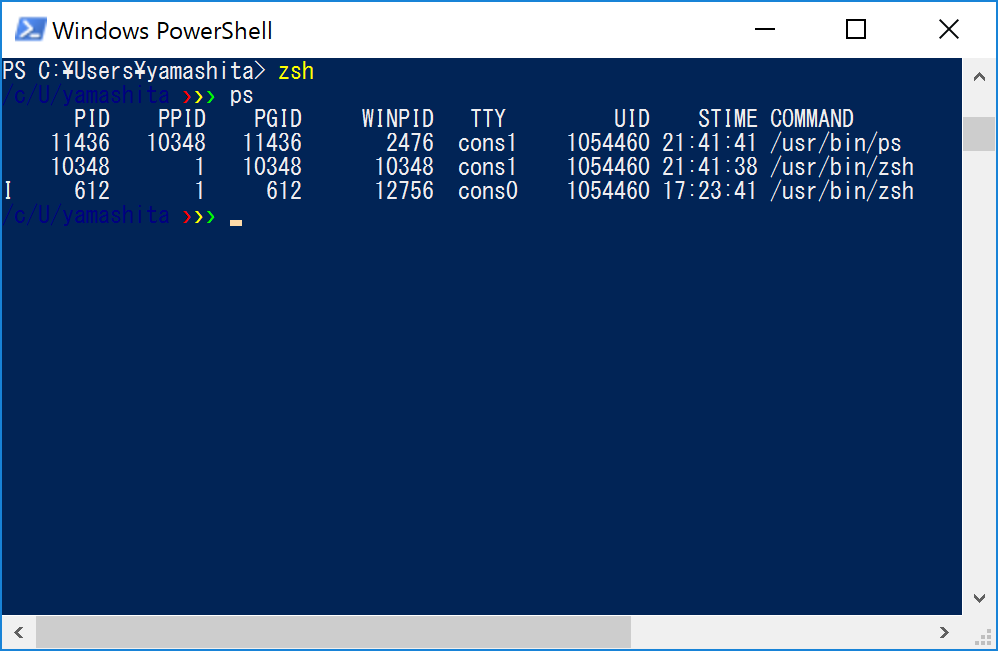Click the 'I' status flag on the last row

[x=8, y=191]
